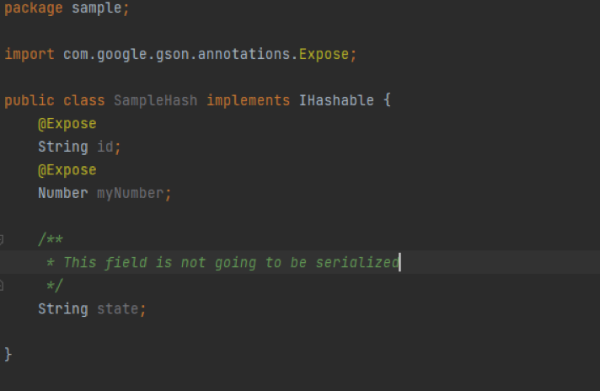Place cursor on myNumber field name
The height and width of the screenshot is (391, 600).
point(130,194)
